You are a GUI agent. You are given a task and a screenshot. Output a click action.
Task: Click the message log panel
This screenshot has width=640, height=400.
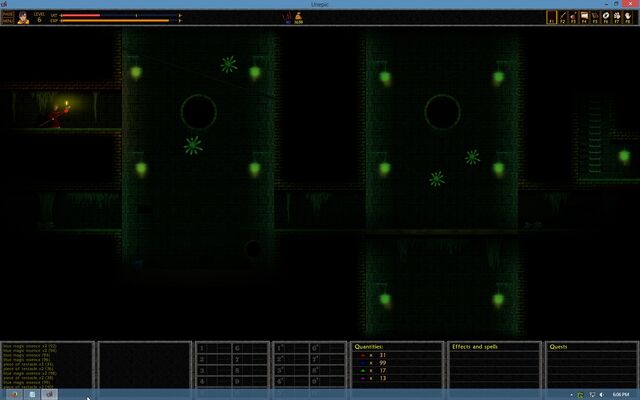pos(47,365)
